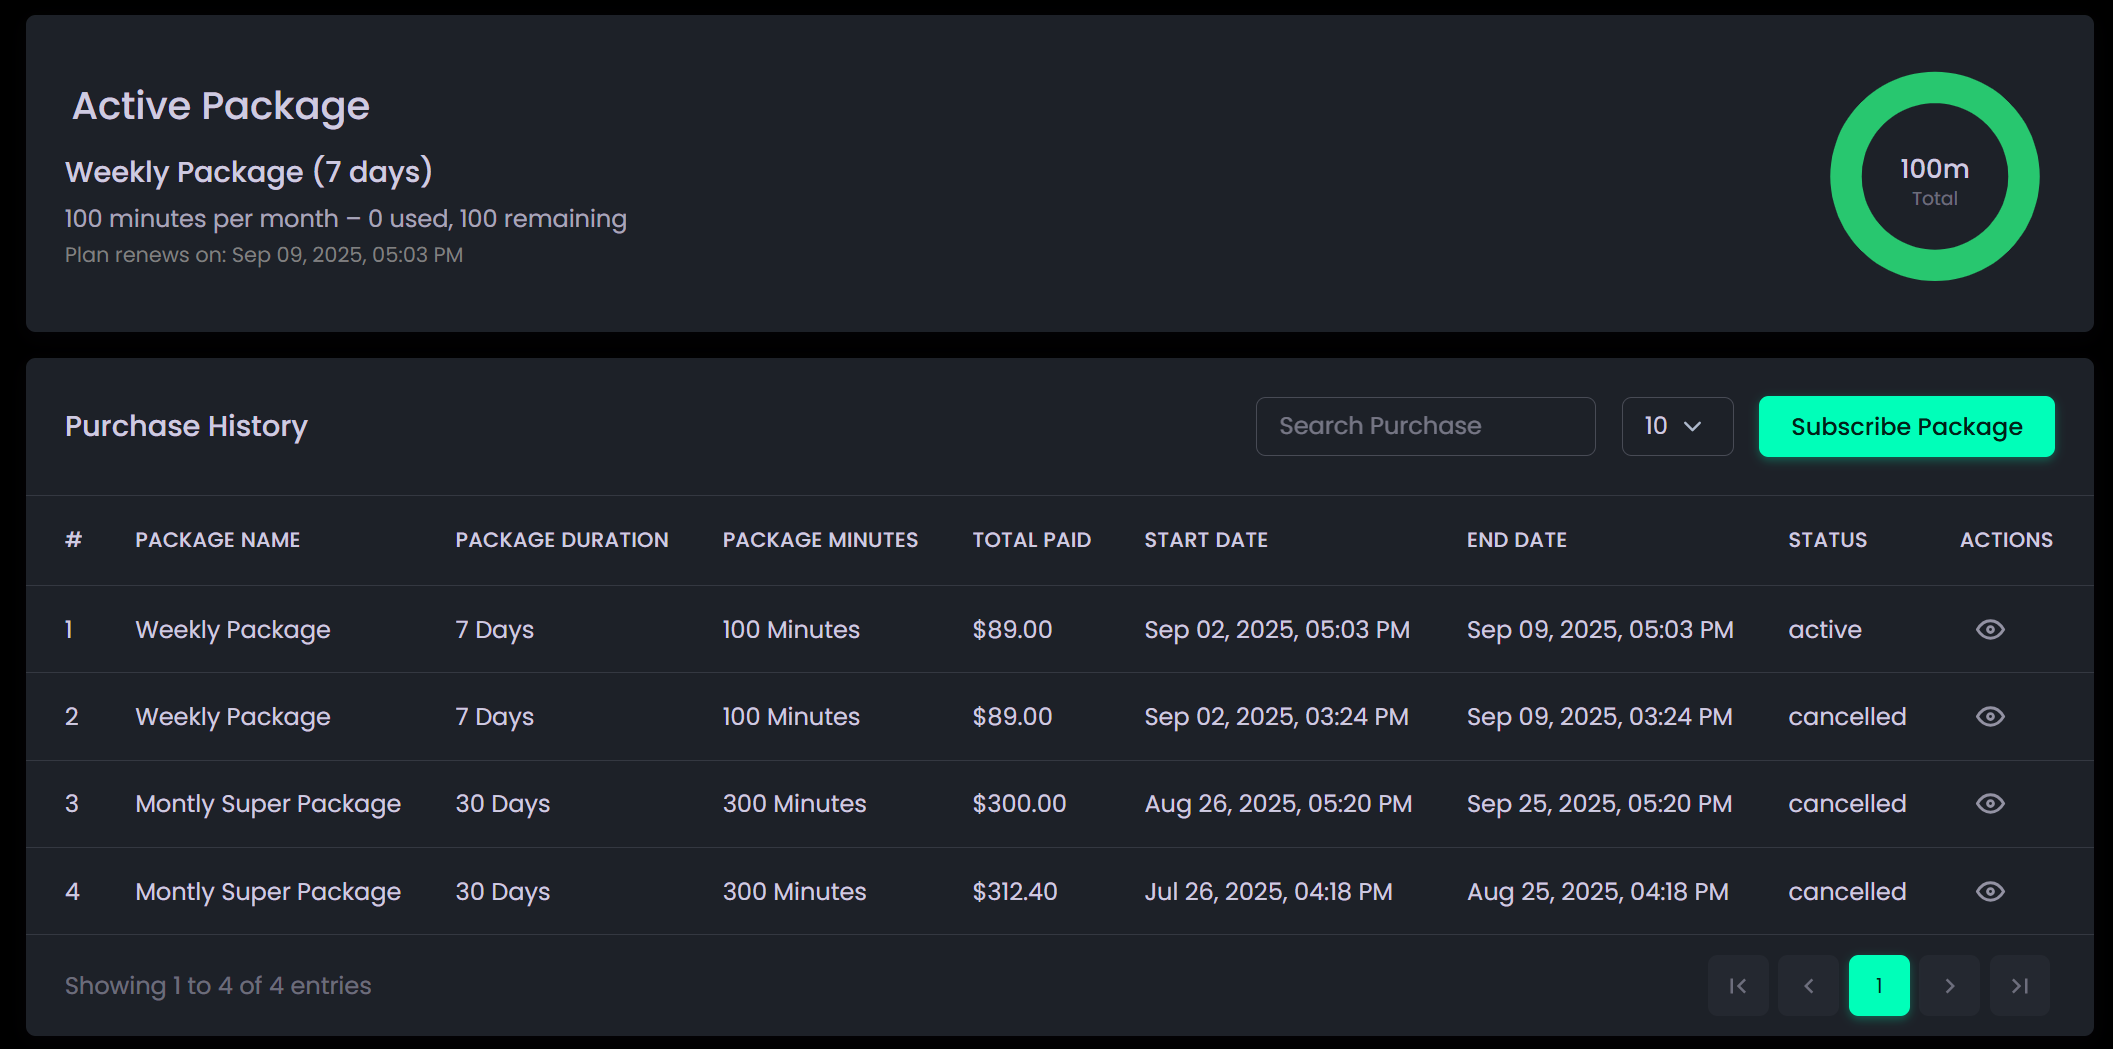Sort by Package Name column header
Screen dimensions: 2113x1049
click(x=218, y=540)
